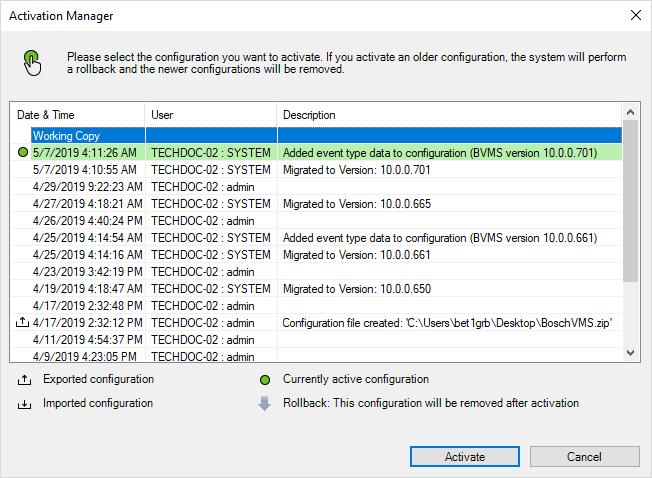The image size is (652, 478).
Task: Click the Description column header
Action: pyautogui.click(x=449, y=115)
